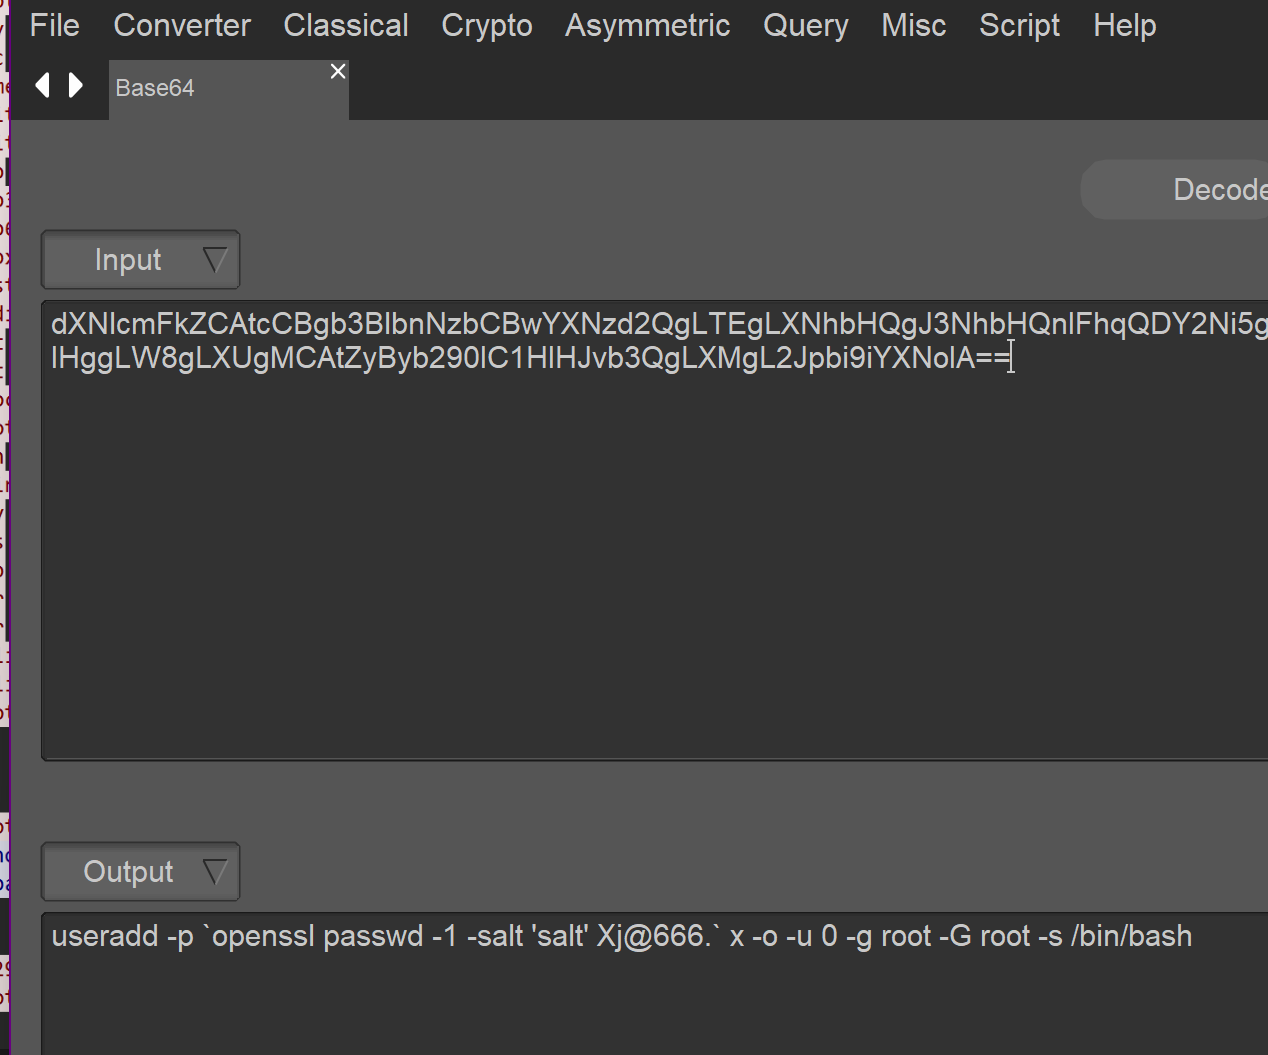1268x1055 pixels.
Task: Open the Converter menu
Action: (x=182, y=25)
